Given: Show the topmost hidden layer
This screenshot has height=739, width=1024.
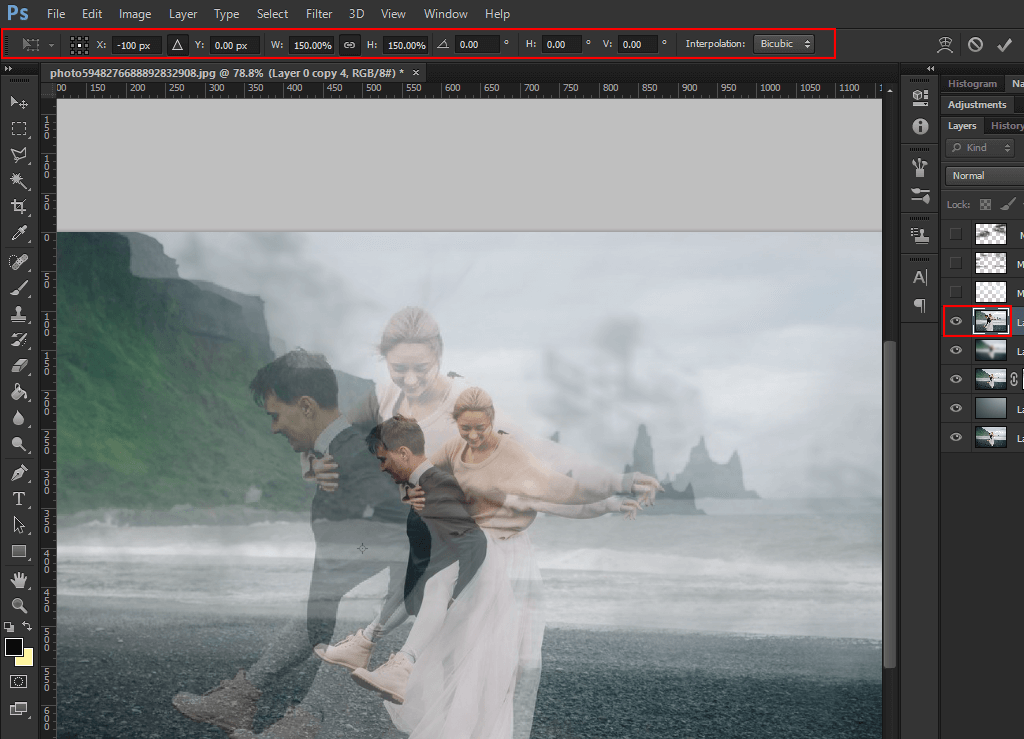Looking at the screenshot, I should 956,234.
